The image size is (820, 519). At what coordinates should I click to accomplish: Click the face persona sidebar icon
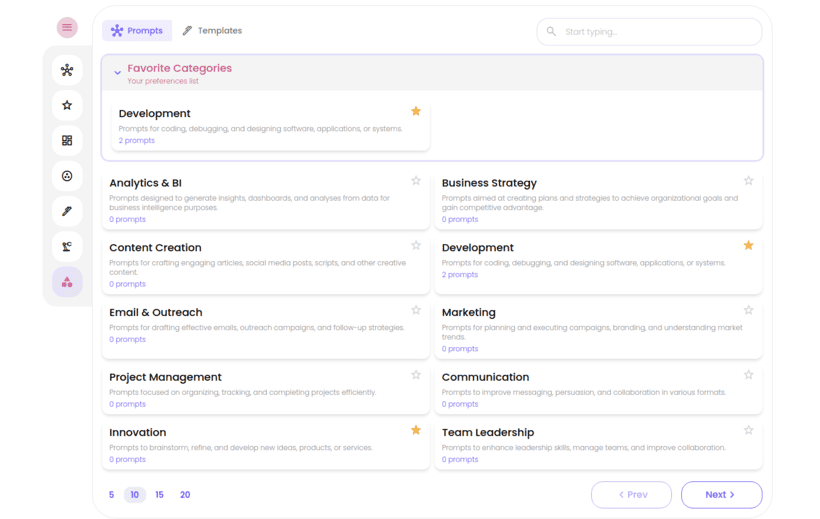(67, 176)
